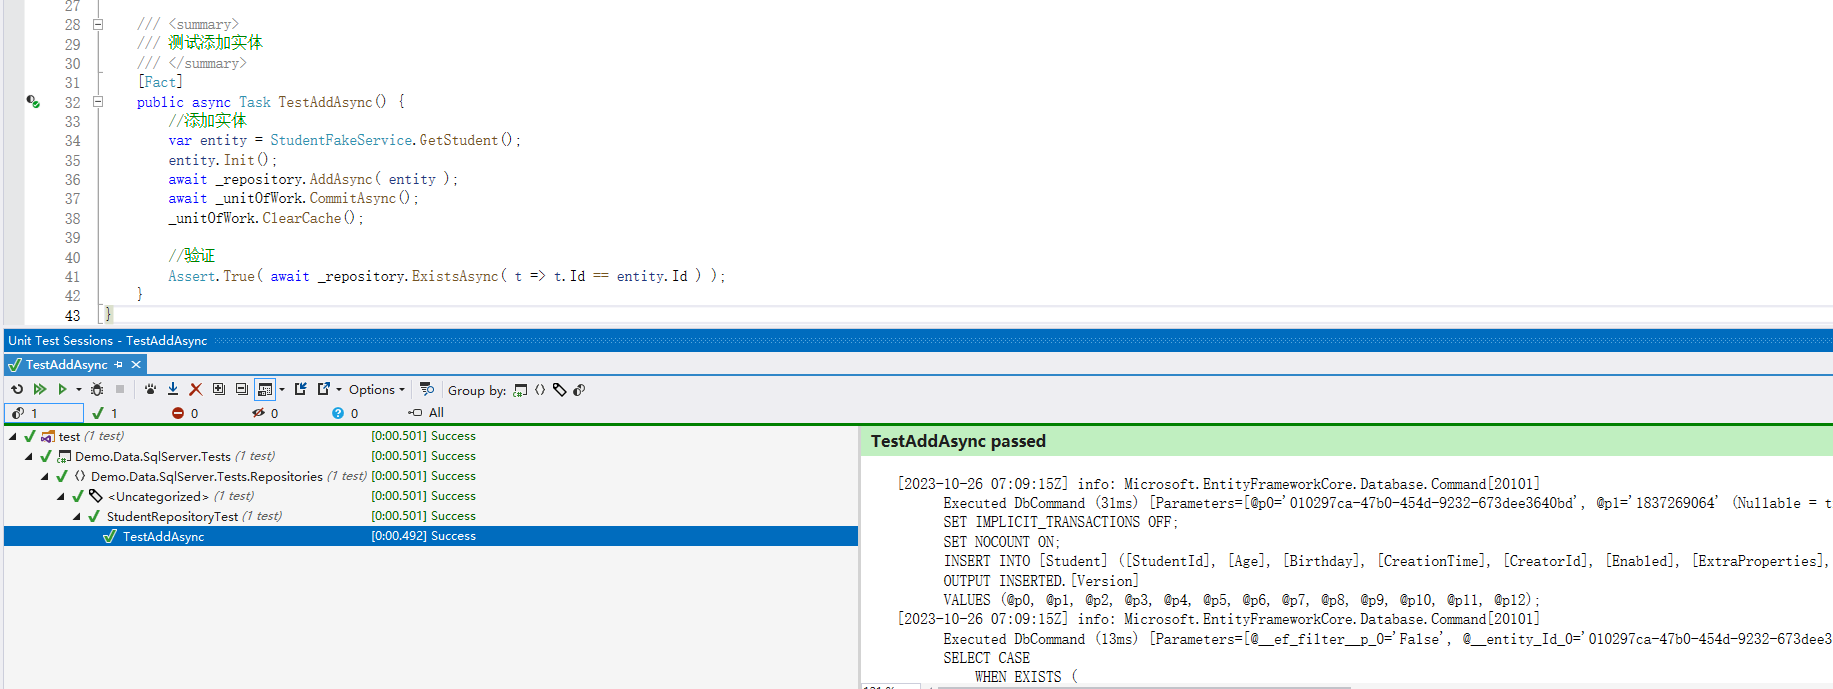Click the paw-print dotCover coverage icon

[x=150, y=390]
